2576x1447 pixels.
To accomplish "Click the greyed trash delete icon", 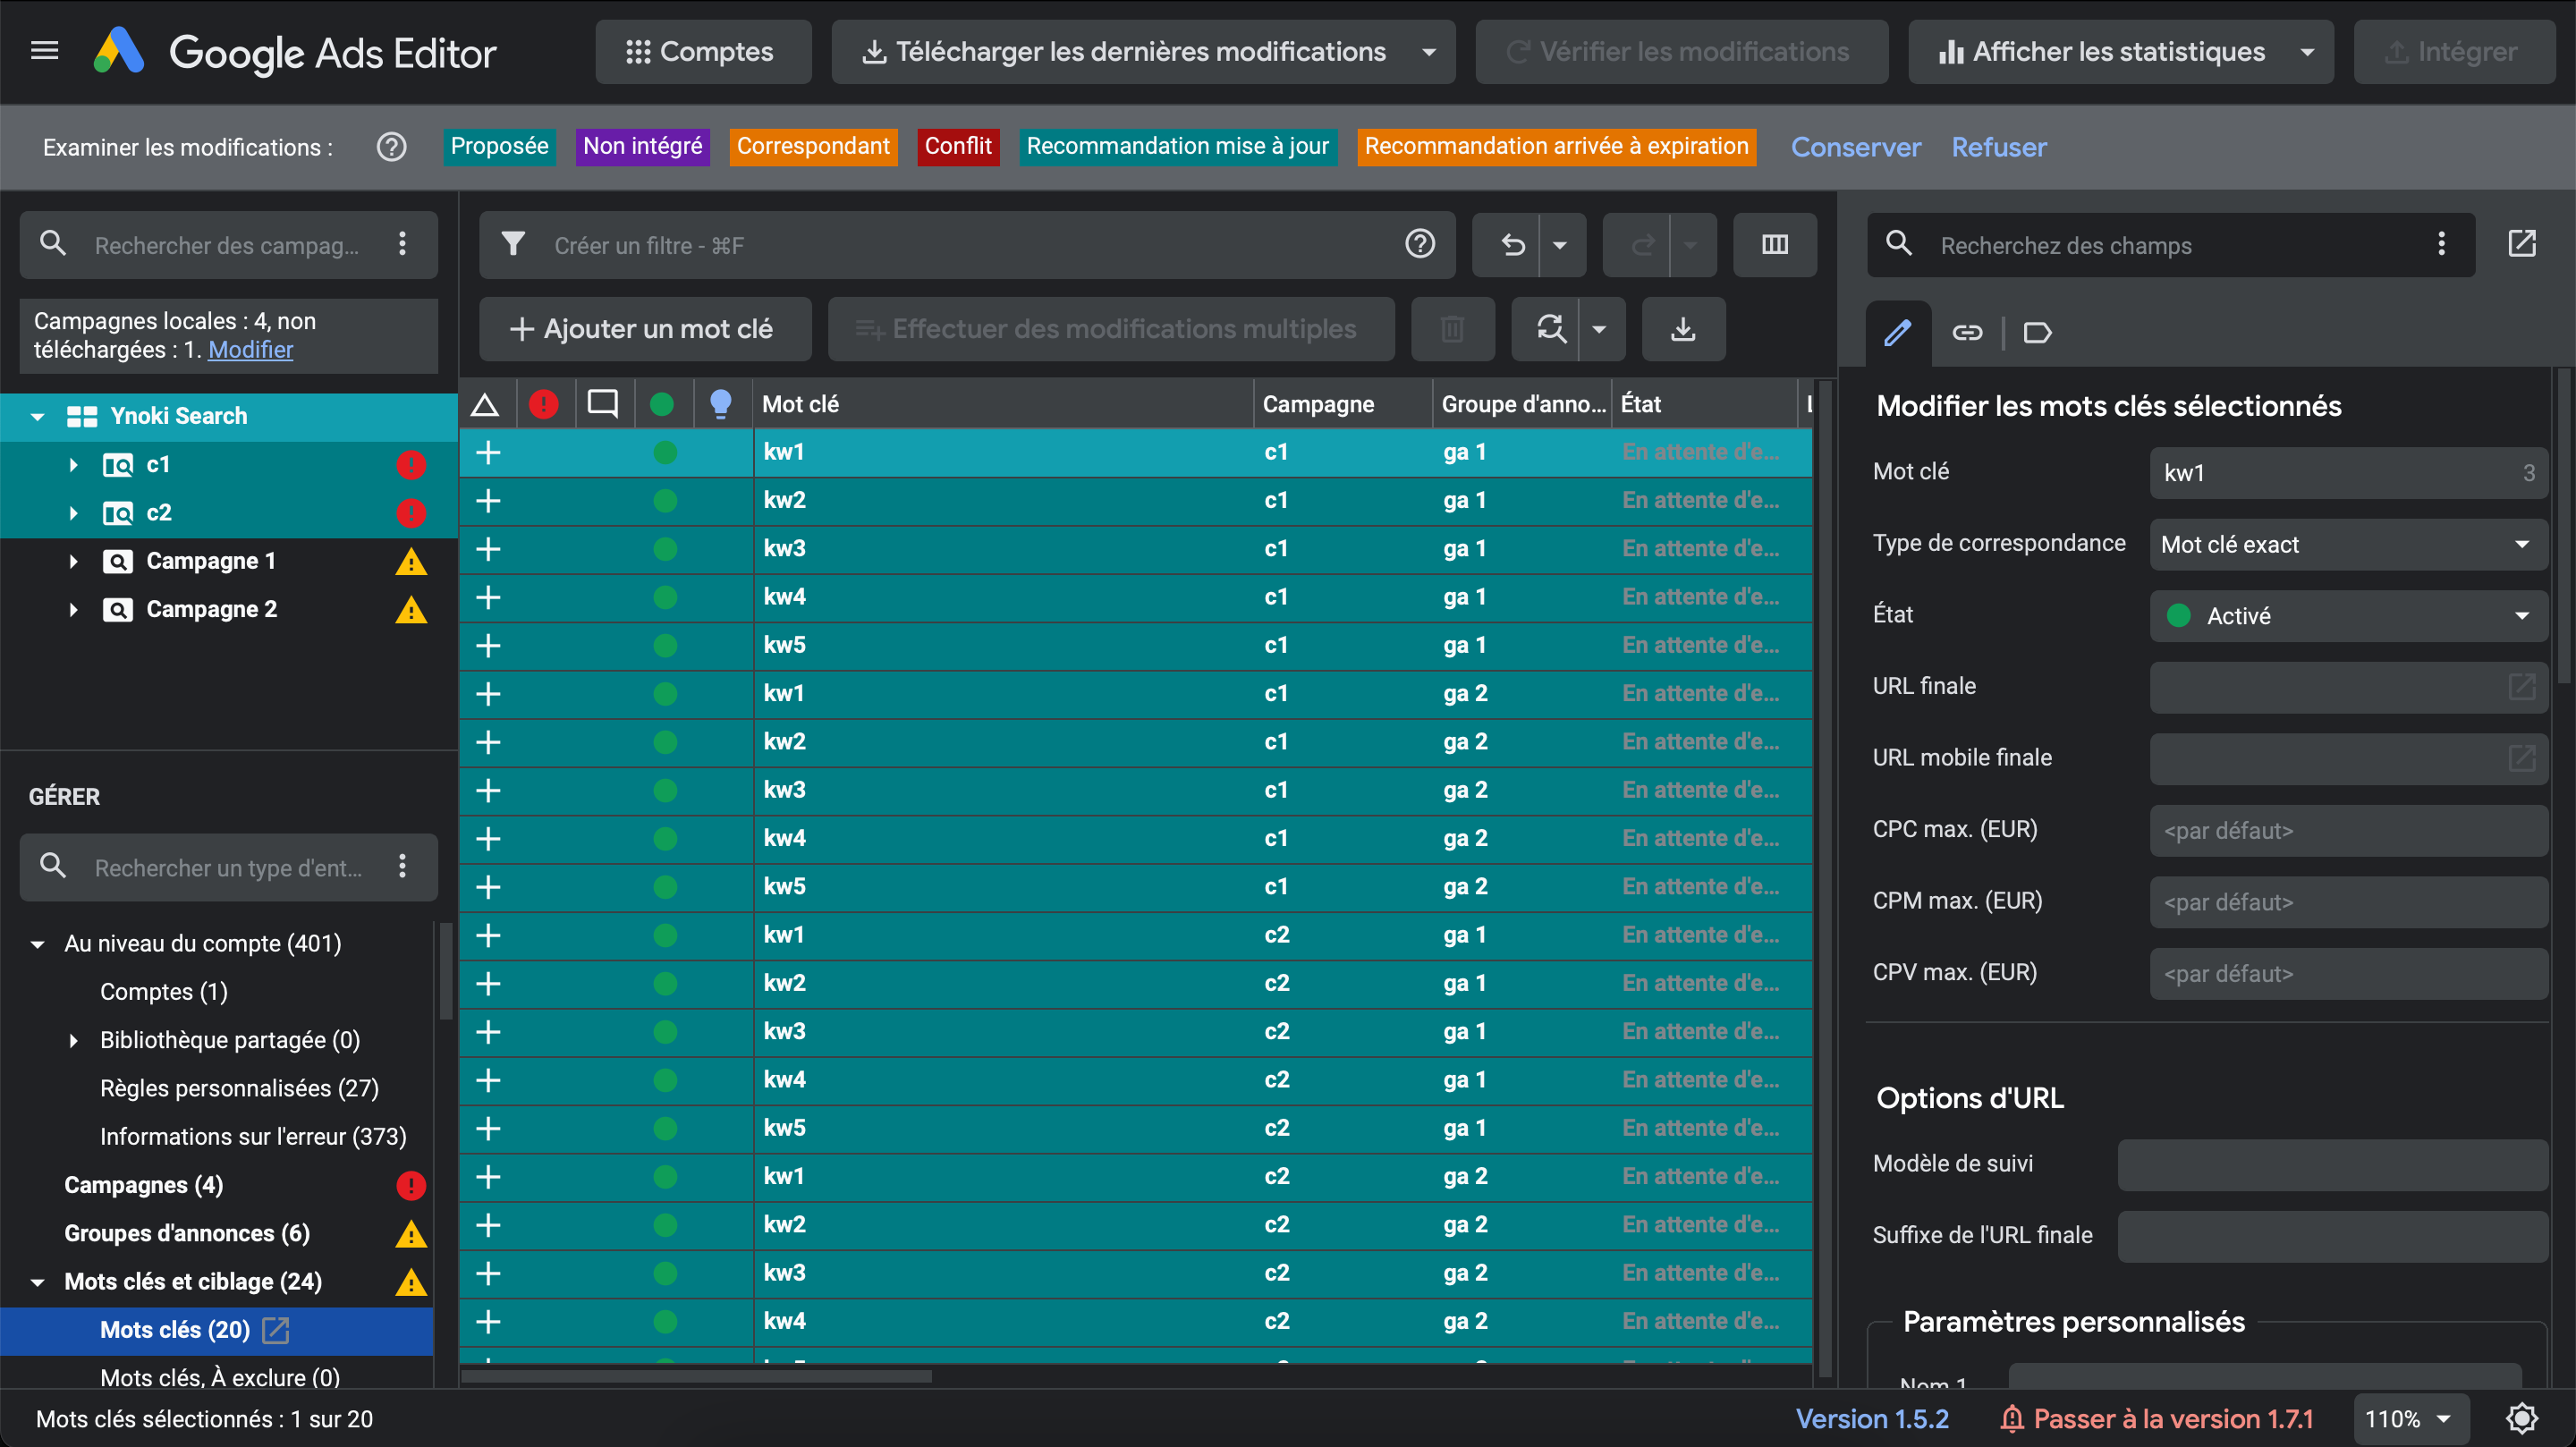I will [1452, 329].
